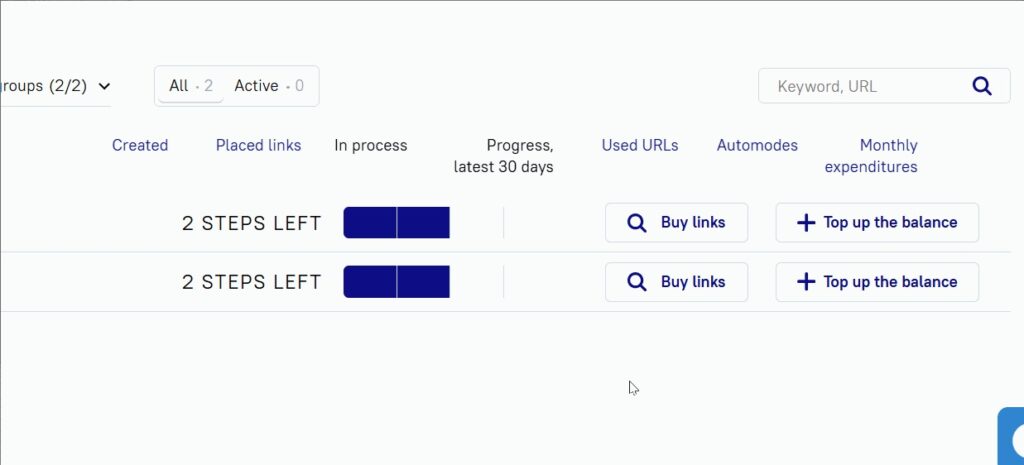Sort by Automodes column header

coord(757,145)
